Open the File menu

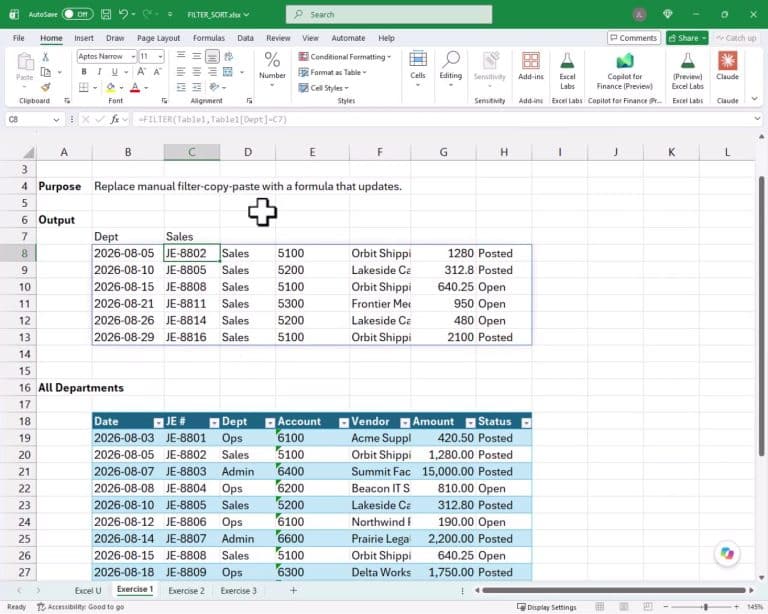(x=19, y=38)
